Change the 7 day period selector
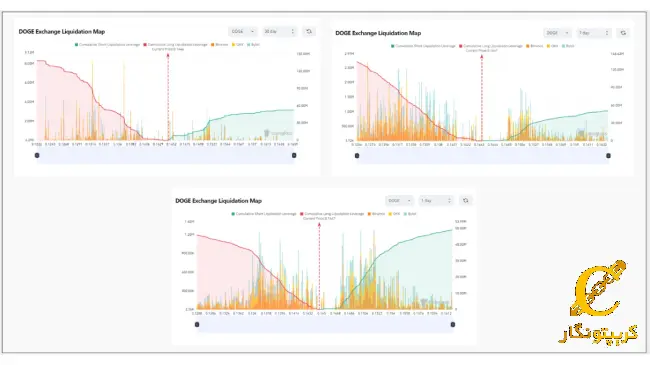 point(594,33)
